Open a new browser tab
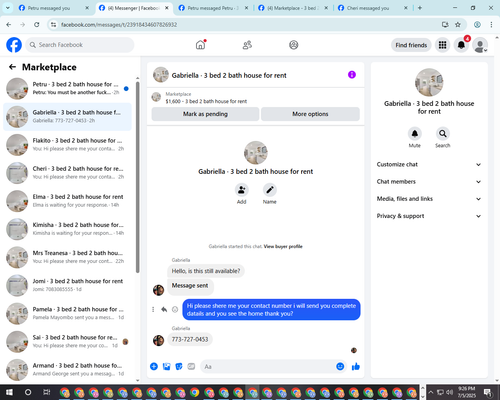The width and height of the screenshot is (500, 400). click(420, 8)
